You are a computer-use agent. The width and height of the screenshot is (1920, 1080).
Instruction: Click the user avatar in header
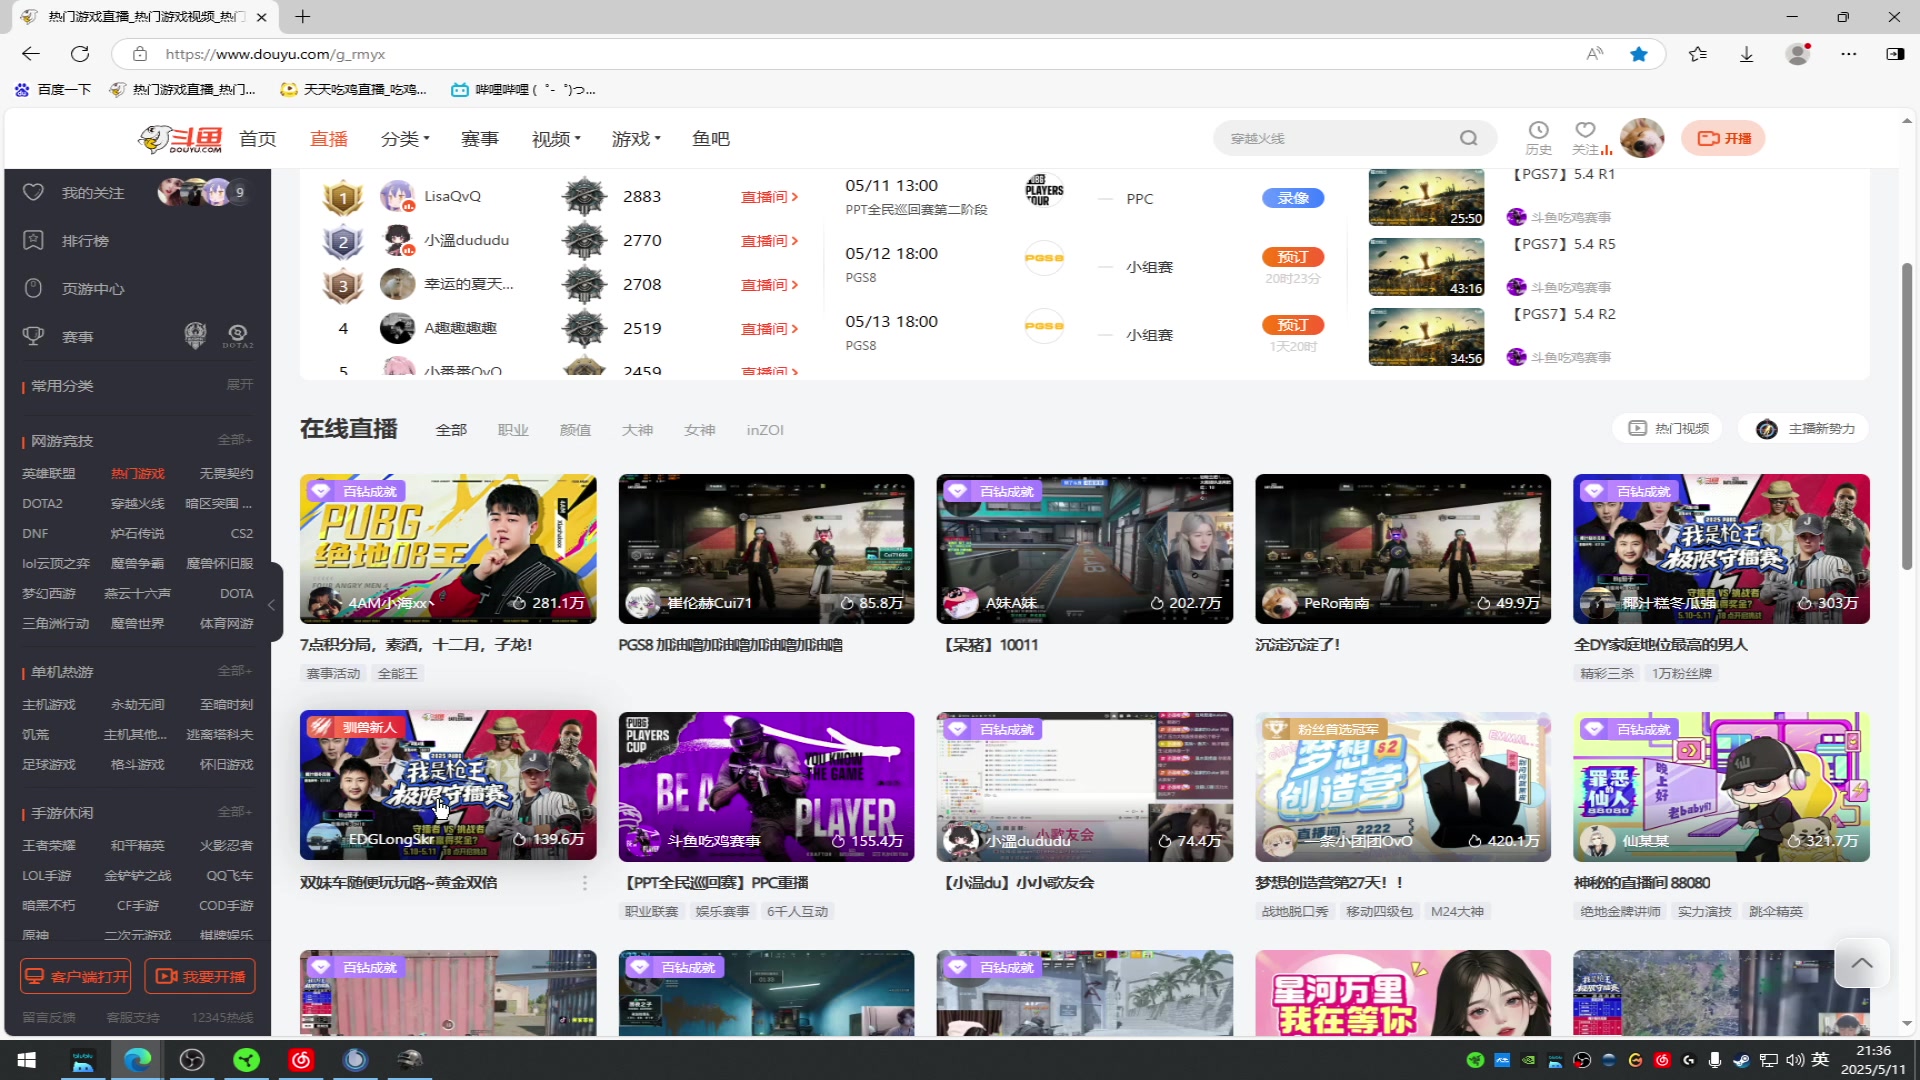[1641, 138]
